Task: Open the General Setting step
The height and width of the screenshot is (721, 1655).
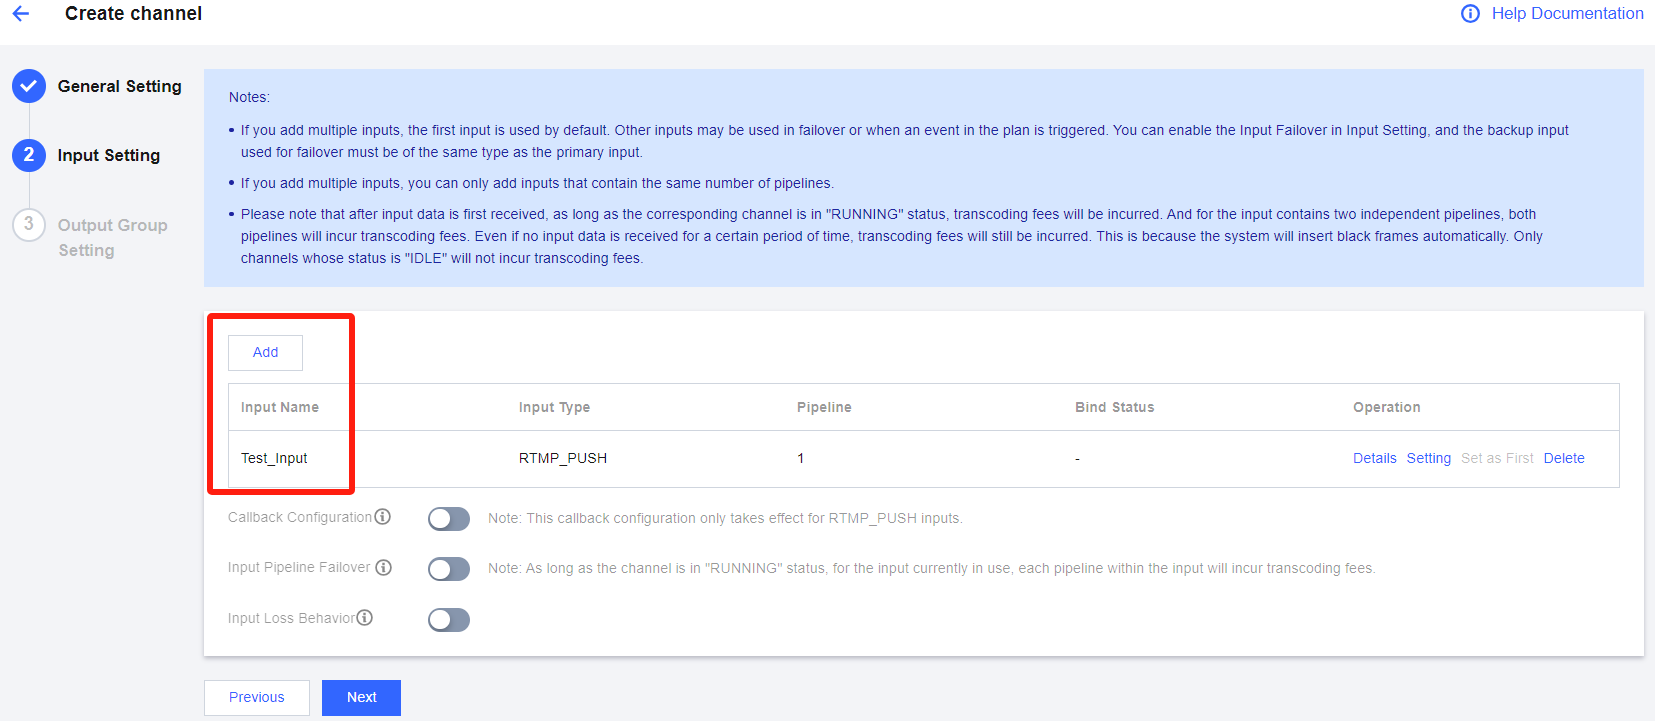Action: pyautogui.click(x=120, y=86)
